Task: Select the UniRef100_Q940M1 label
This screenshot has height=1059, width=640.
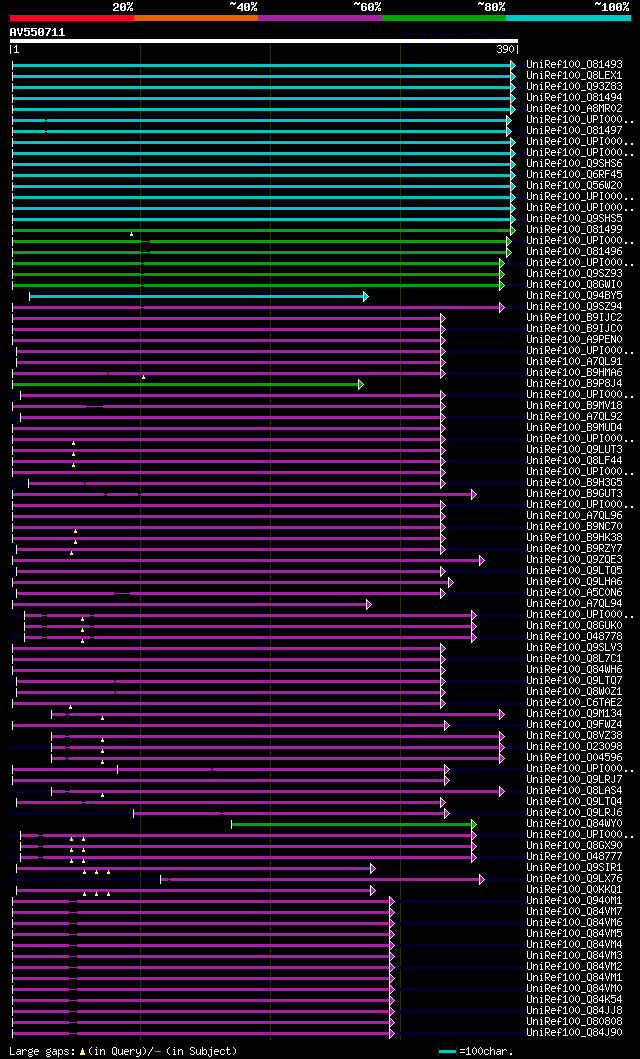Action: (x=575, y=901)
